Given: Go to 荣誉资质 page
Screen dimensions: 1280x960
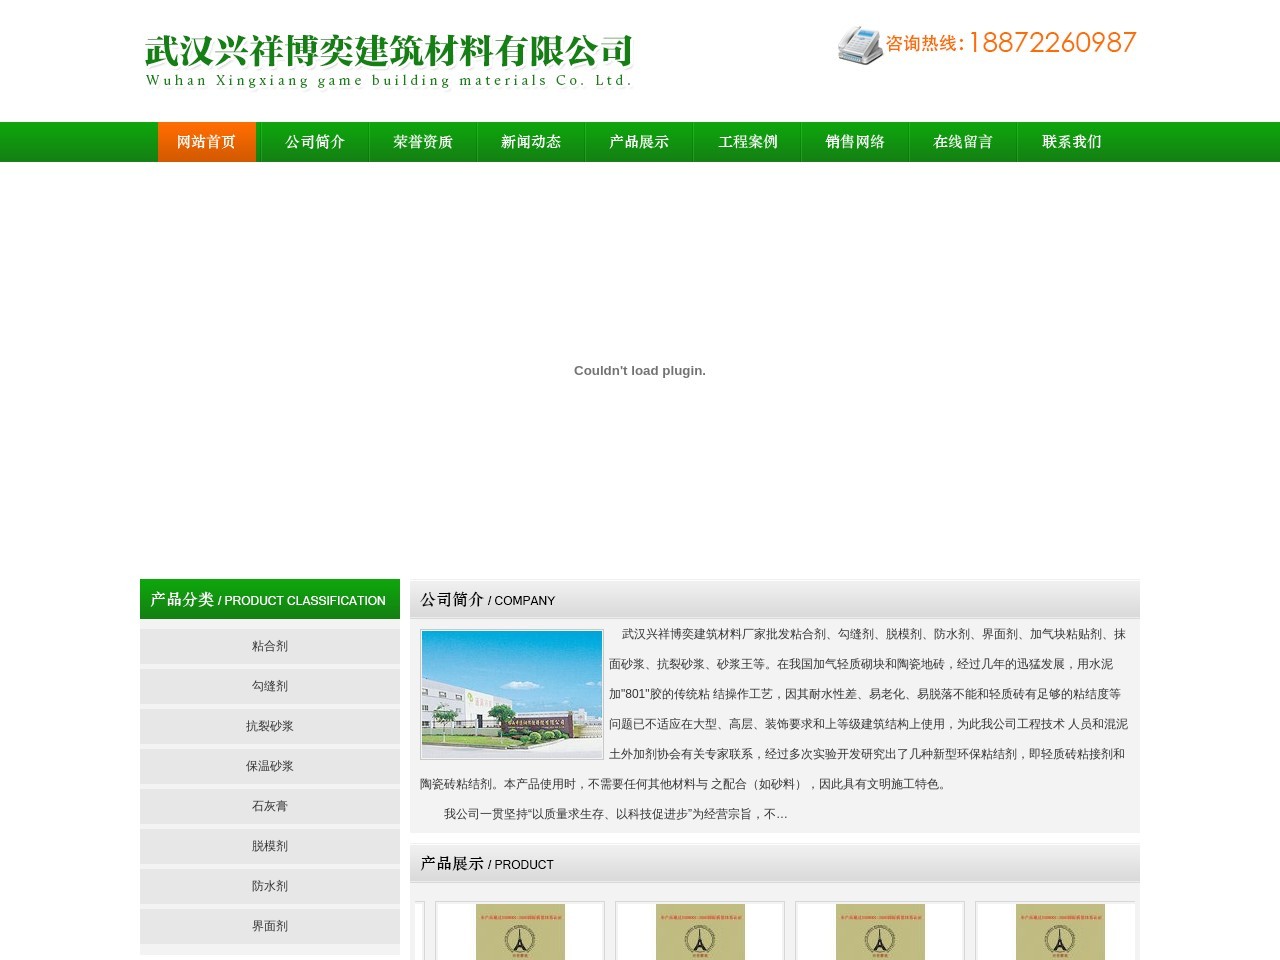Looking at the screenshot, I should tap(423, 142).
